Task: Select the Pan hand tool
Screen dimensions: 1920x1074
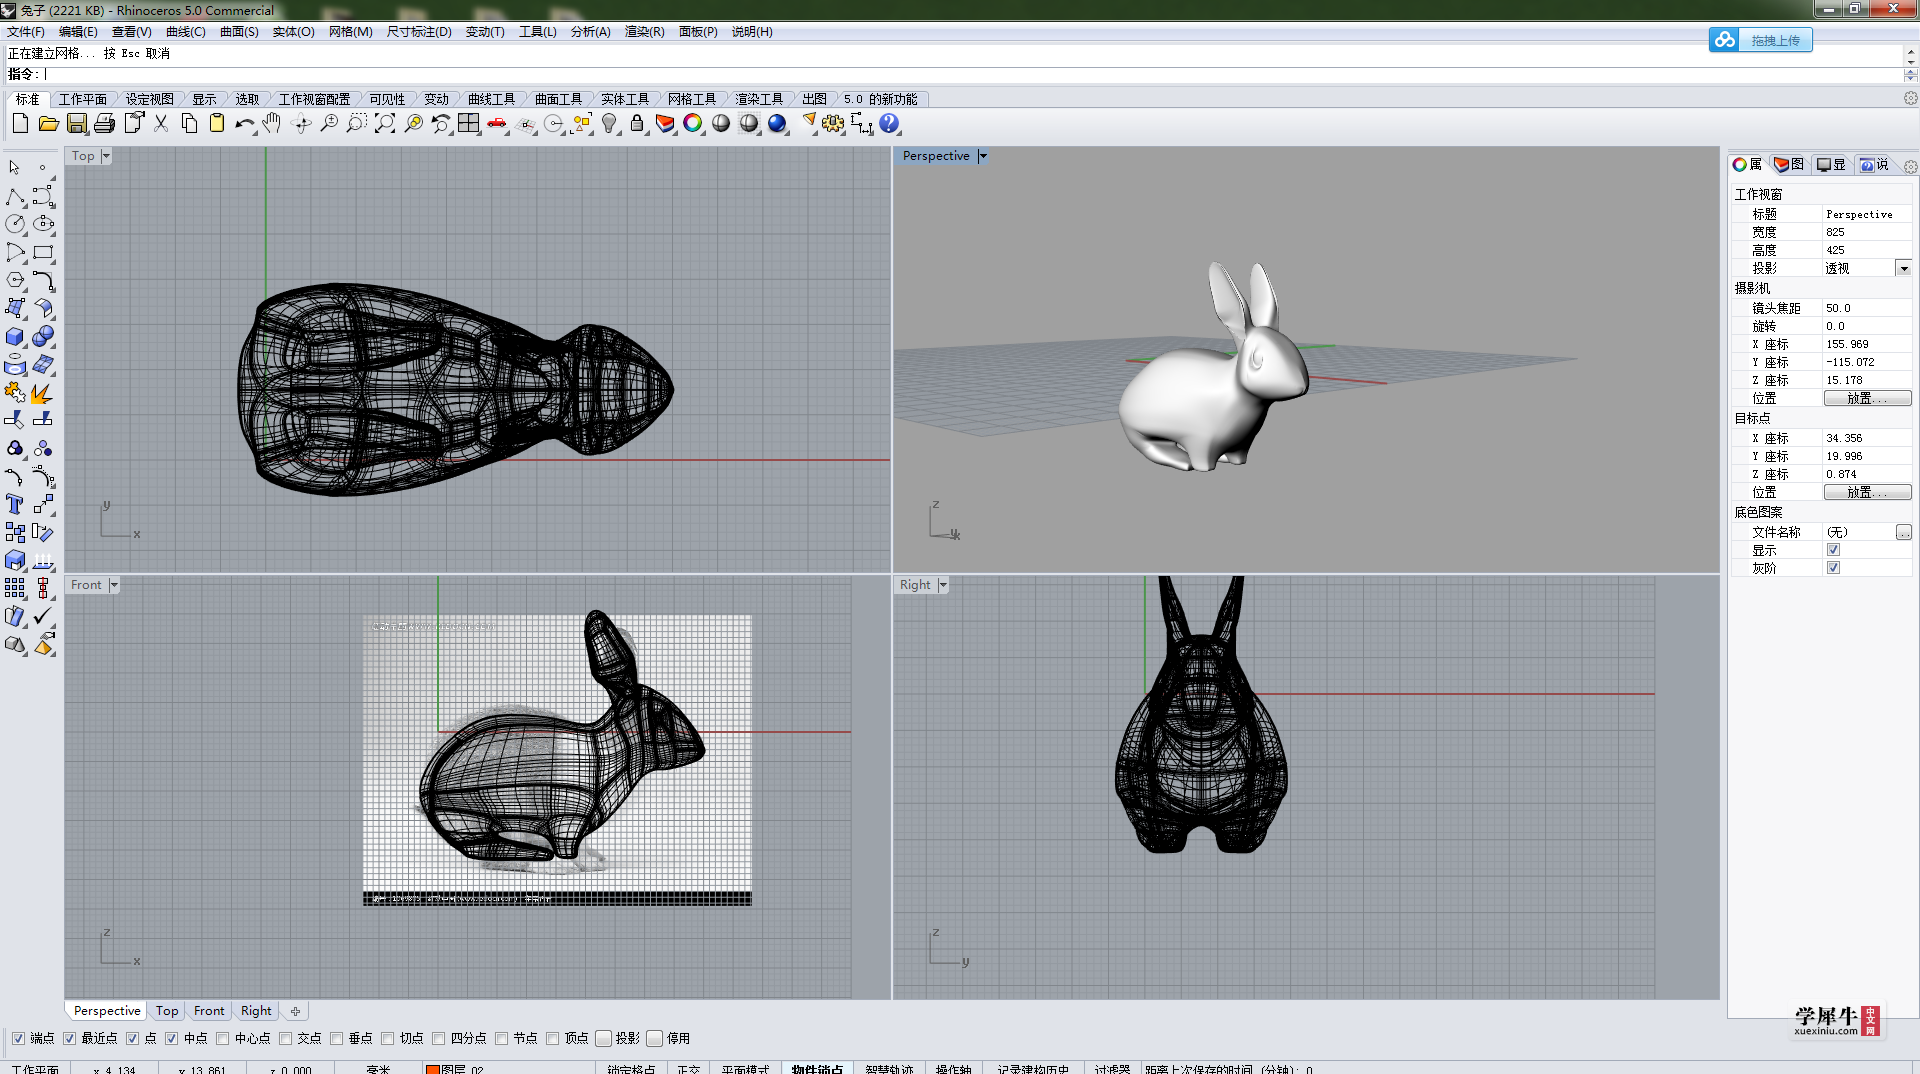Action: (x=272, y=124)
